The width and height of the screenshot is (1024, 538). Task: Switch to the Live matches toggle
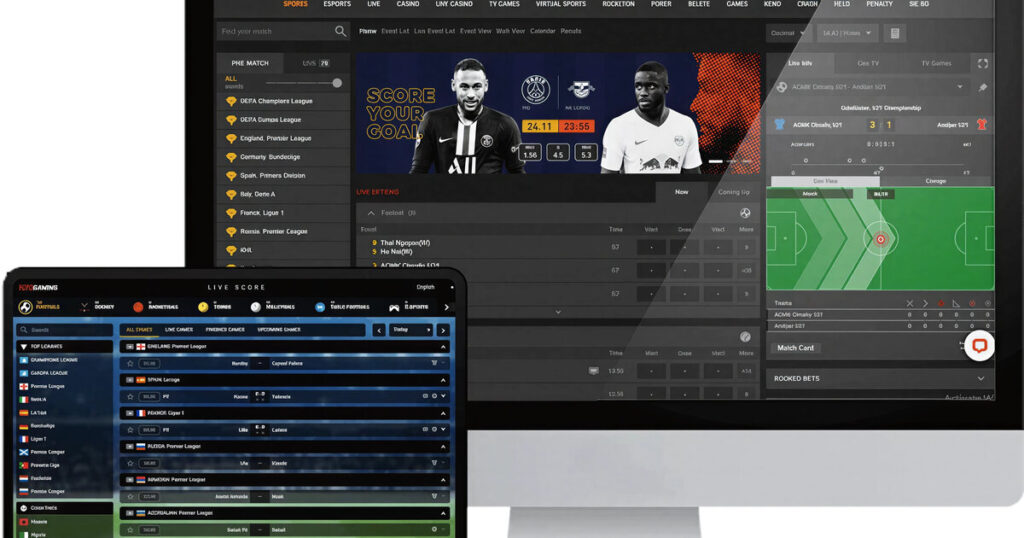[316, 63]
